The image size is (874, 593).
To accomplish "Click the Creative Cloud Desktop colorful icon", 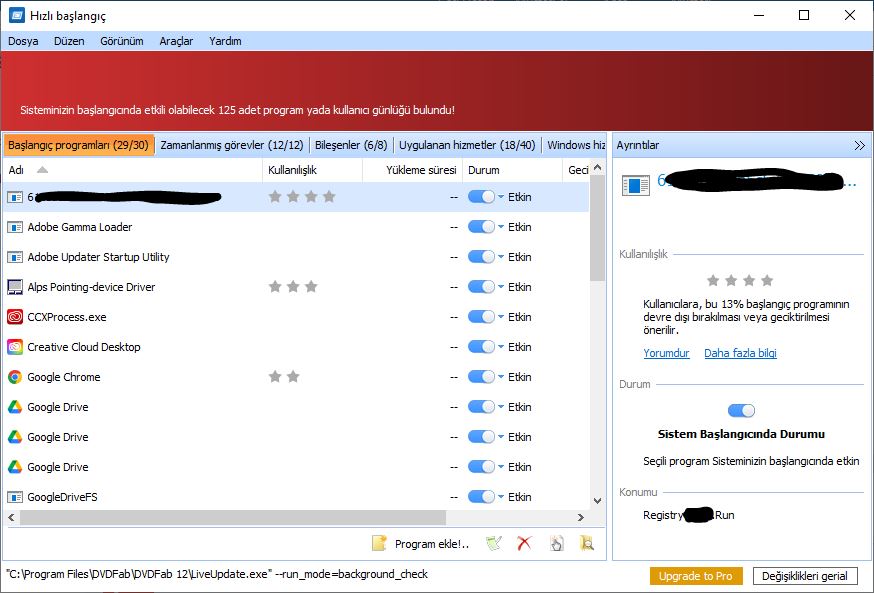I will pyautogui.click(x=14, y=347).
